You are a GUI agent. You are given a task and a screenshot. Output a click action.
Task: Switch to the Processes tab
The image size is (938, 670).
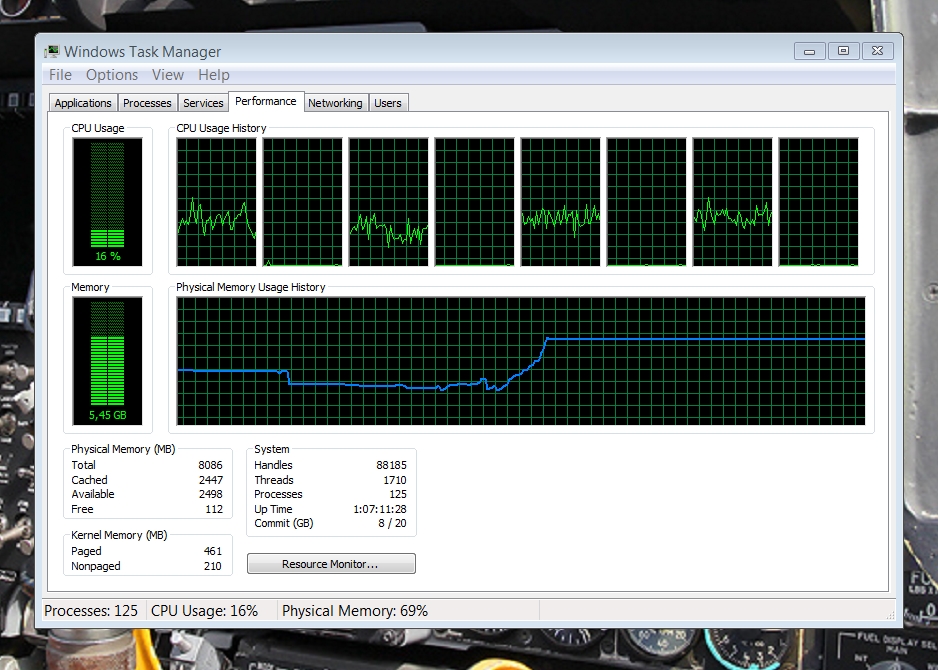coord(147,103)
